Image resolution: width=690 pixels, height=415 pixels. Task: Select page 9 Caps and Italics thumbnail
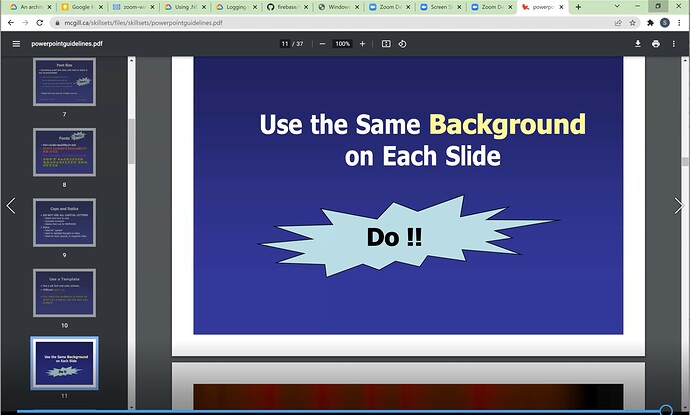tap(64, 222)
